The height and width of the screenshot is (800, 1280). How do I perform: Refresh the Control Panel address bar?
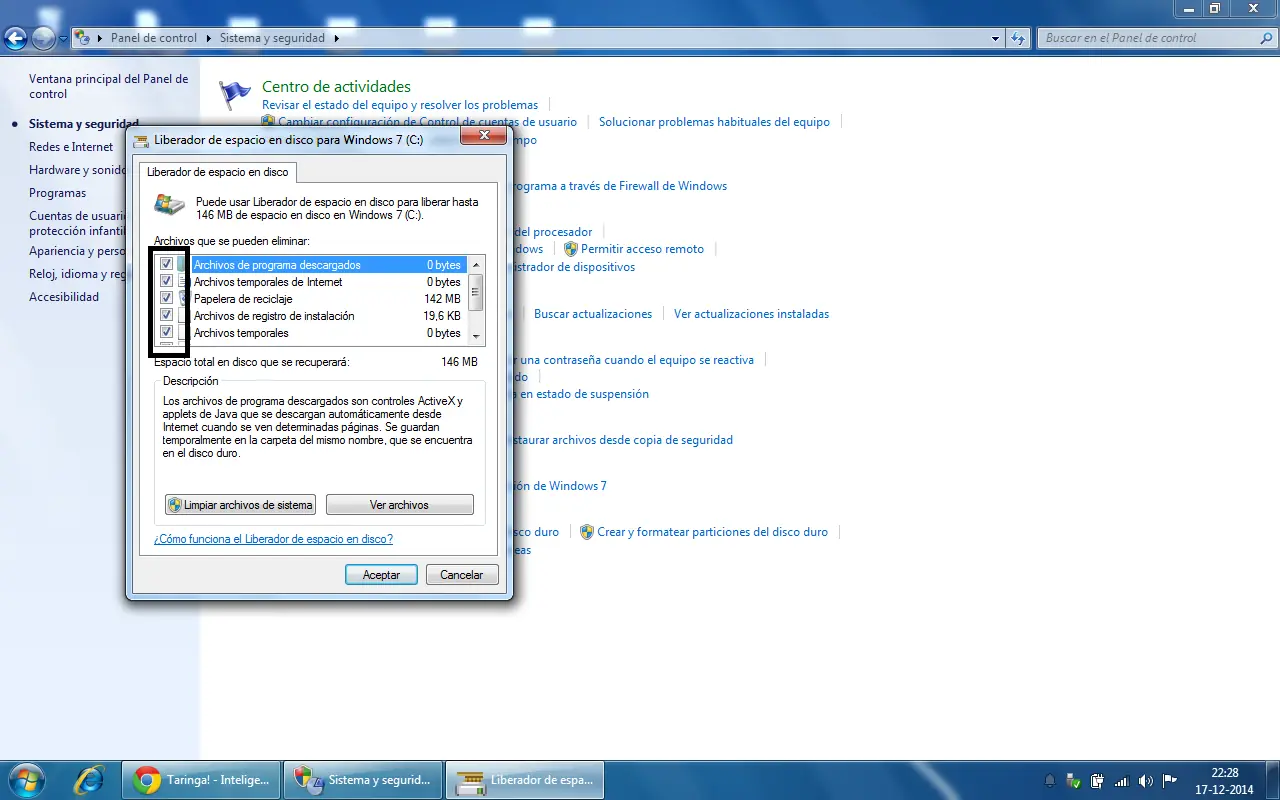pyautogui.click(x=1019, y=38)
